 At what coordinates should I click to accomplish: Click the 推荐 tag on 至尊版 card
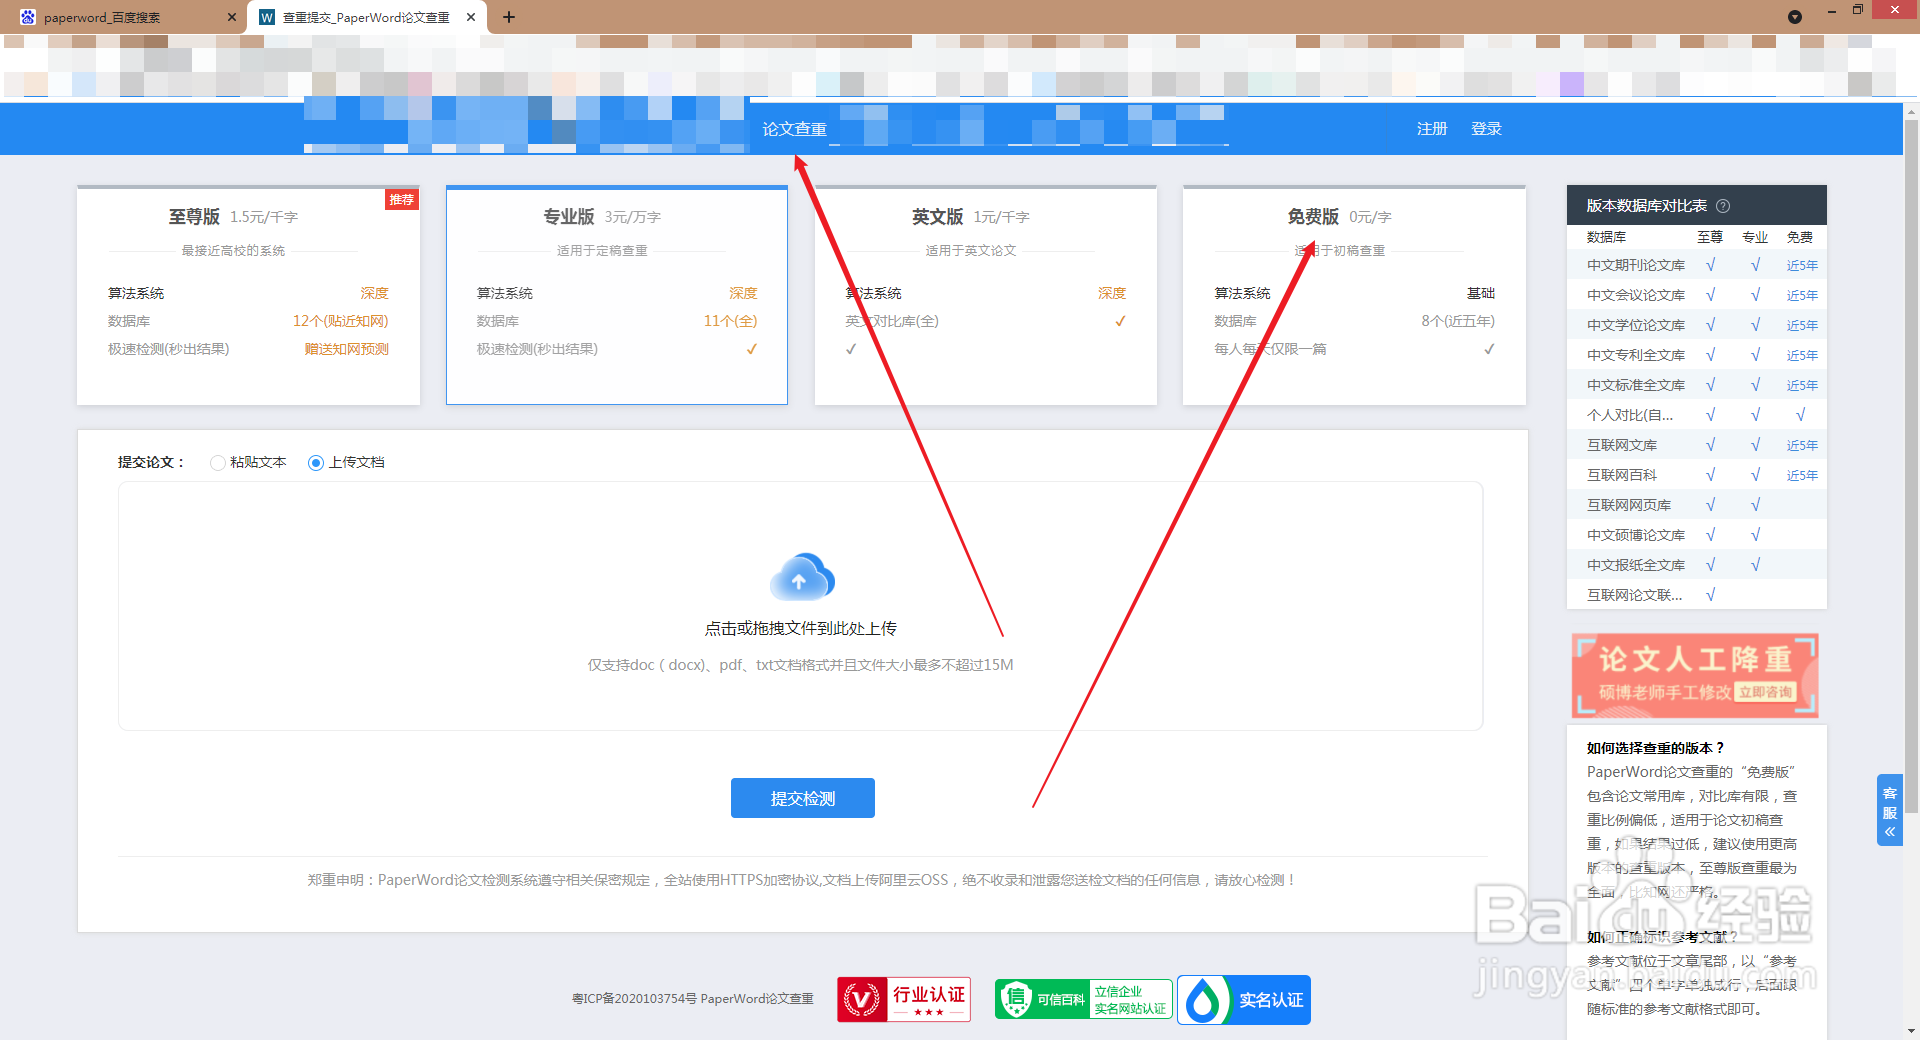click(402, 199)
